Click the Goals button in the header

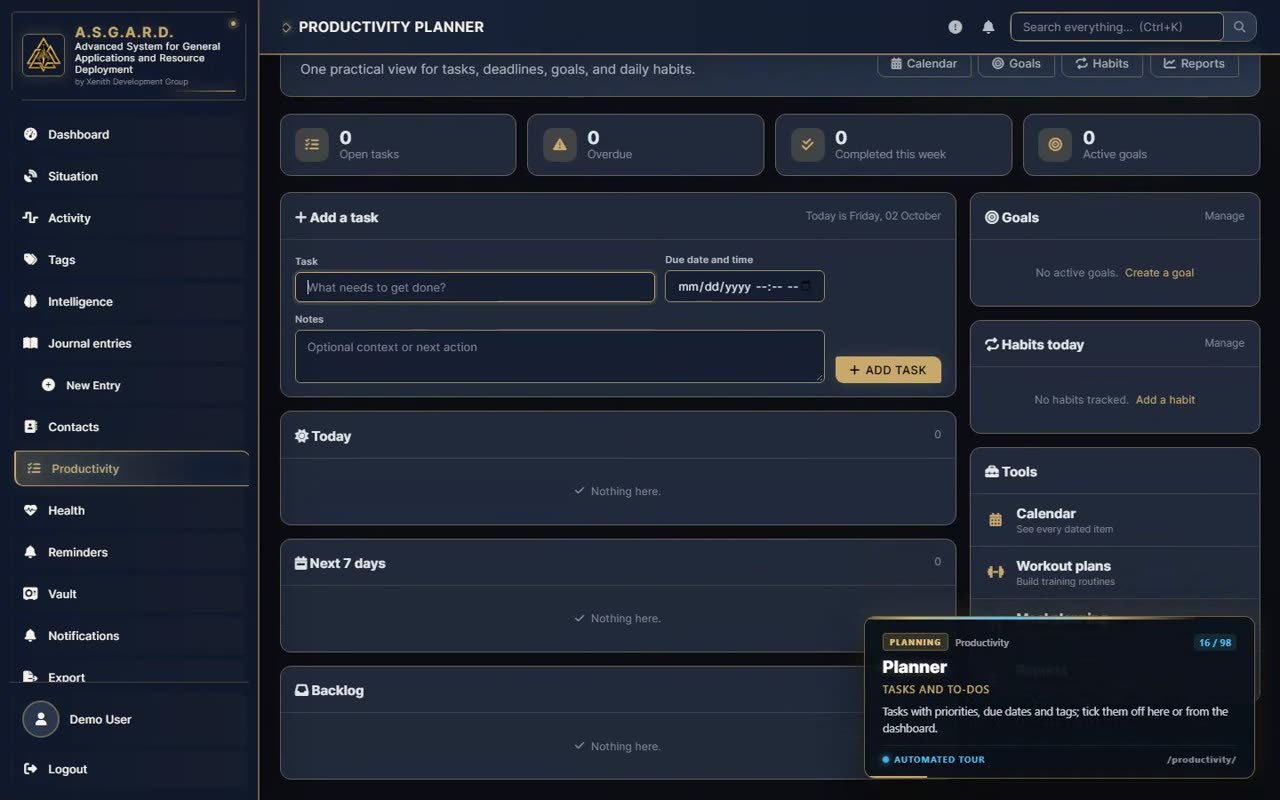tap(1016, 63)
